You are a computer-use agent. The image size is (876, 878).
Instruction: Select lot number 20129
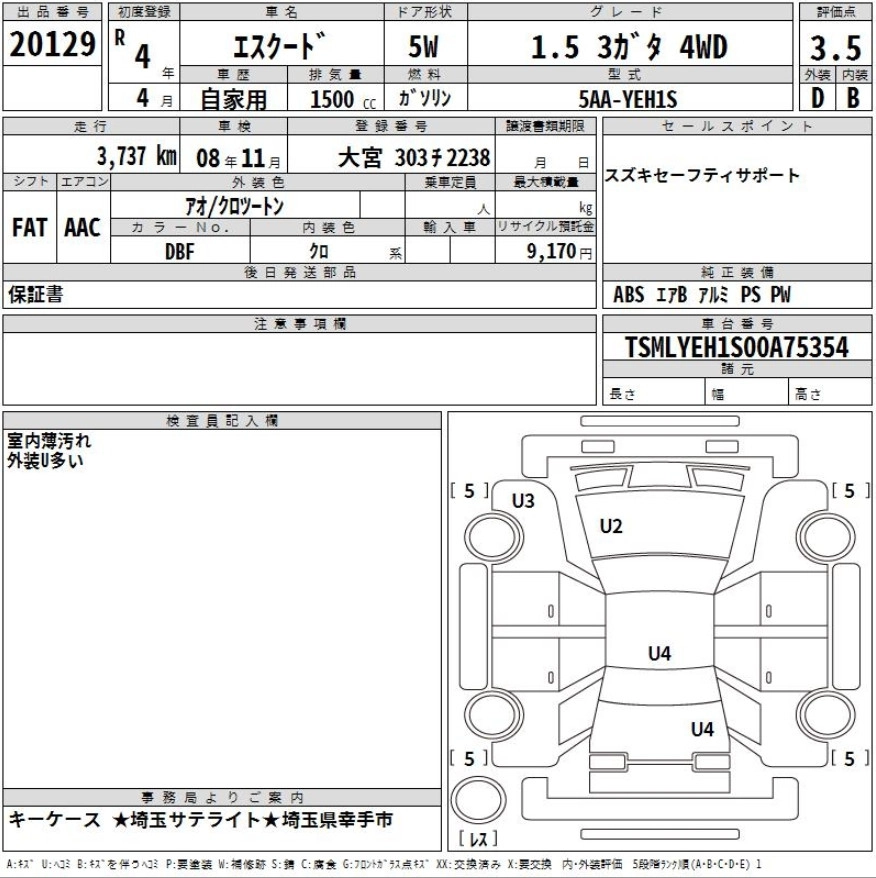click(x=52, y=44)
